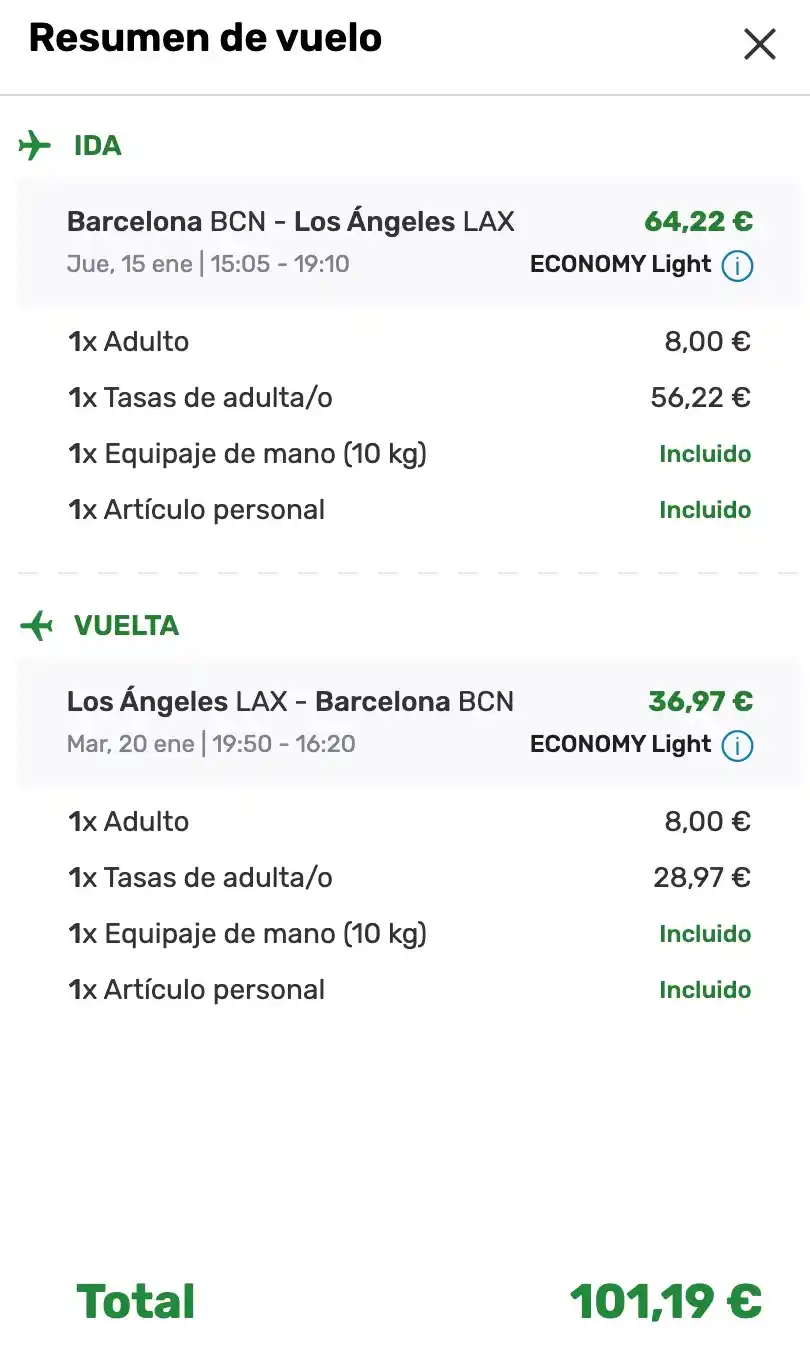Click the VUELTA section heading
Screen dimensions: 810x1350
126,626
